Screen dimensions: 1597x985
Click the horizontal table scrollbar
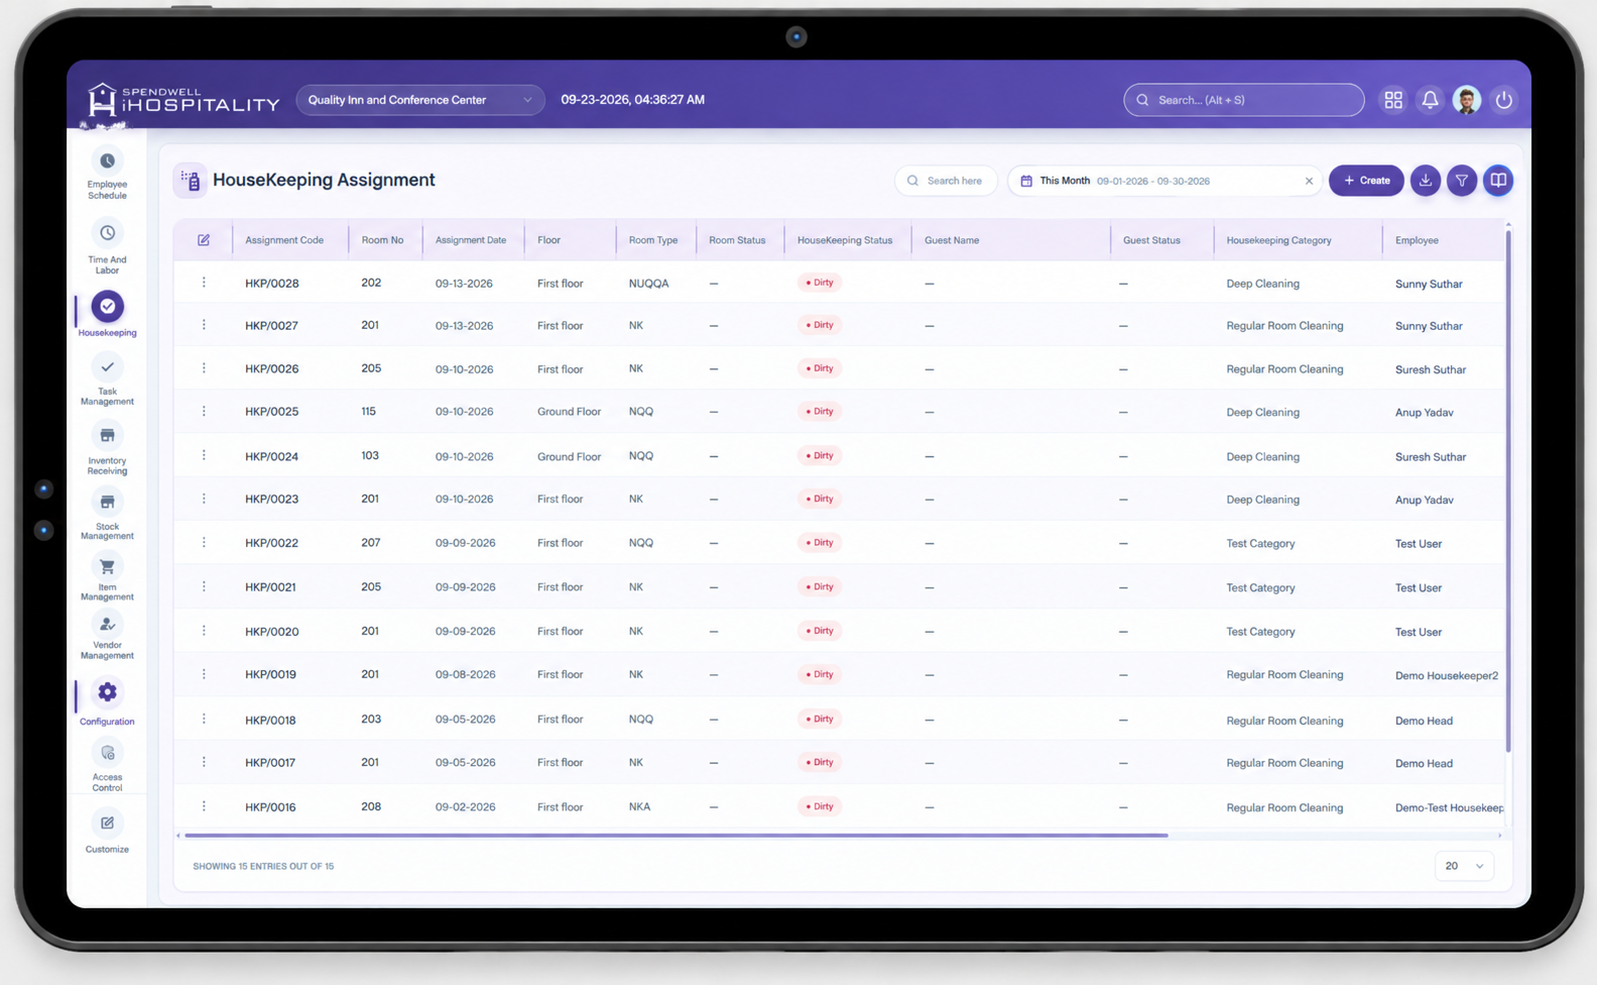pos(676,835)
